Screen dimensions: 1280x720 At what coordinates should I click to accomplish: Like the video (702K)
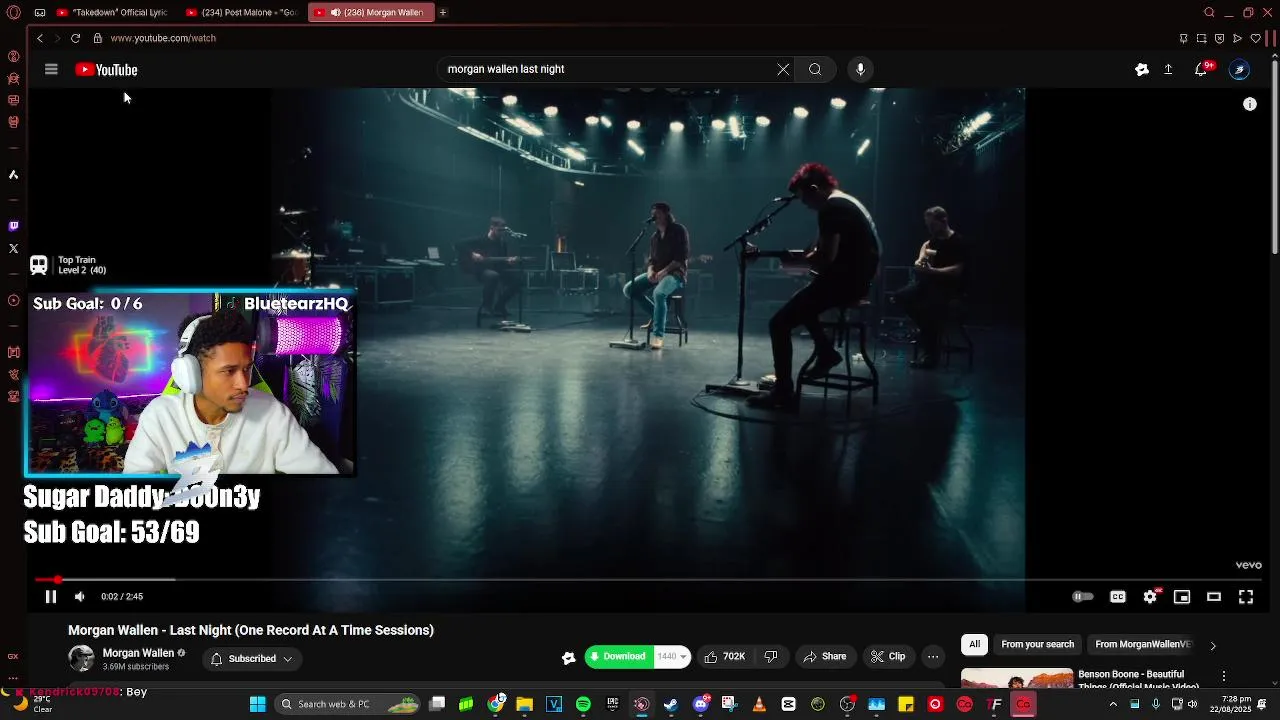tap(725, 656)
